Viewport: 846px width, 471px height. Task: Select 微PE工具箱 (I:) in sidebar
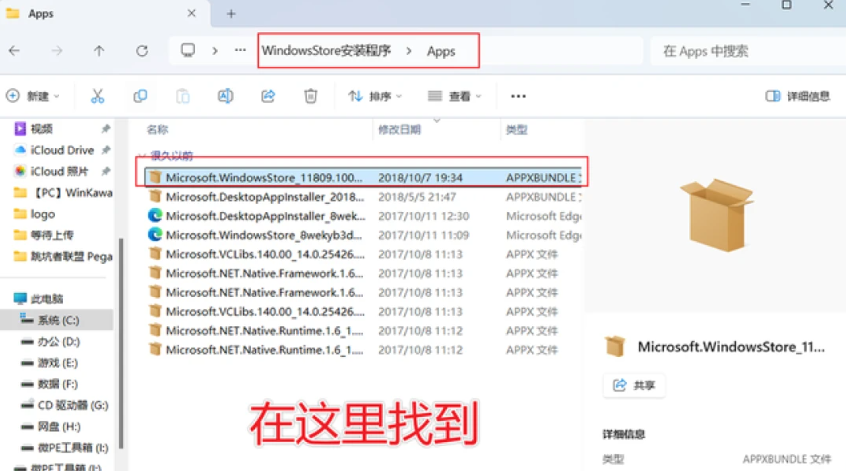[64, 448]
